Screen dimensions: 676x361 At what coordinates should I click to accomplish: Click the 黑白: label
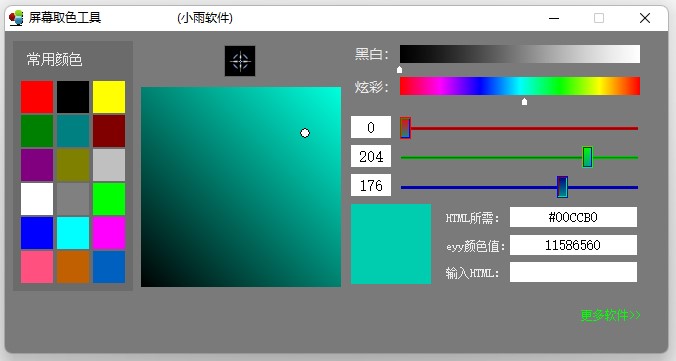pyautogui.click(x=372, y=54)
